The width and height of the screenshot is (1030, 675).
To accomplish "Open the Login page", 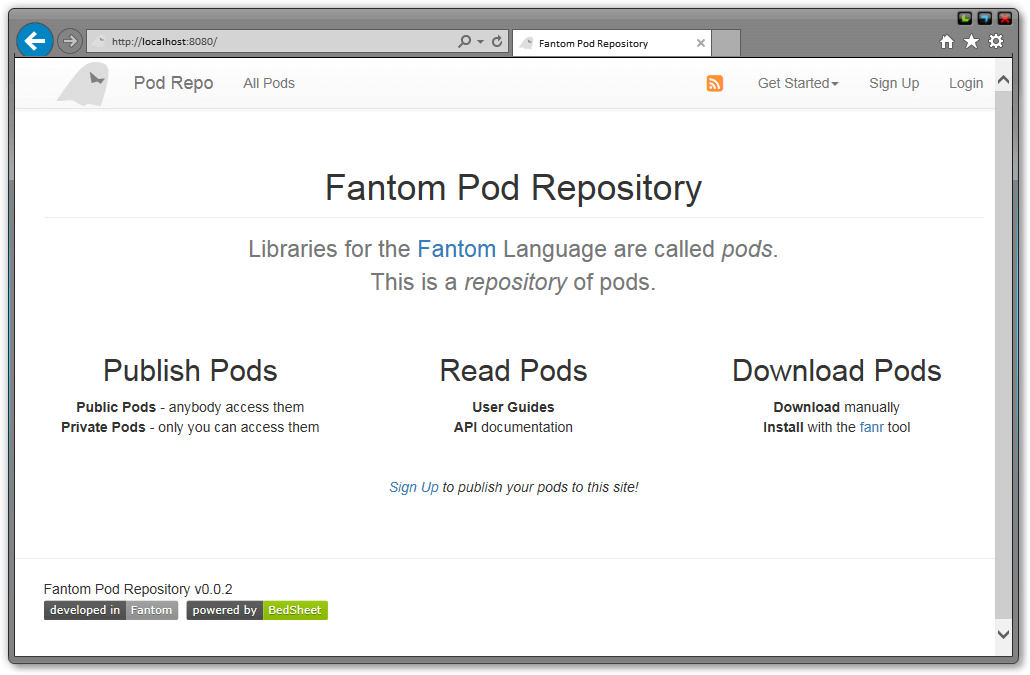I will [966, 83].
